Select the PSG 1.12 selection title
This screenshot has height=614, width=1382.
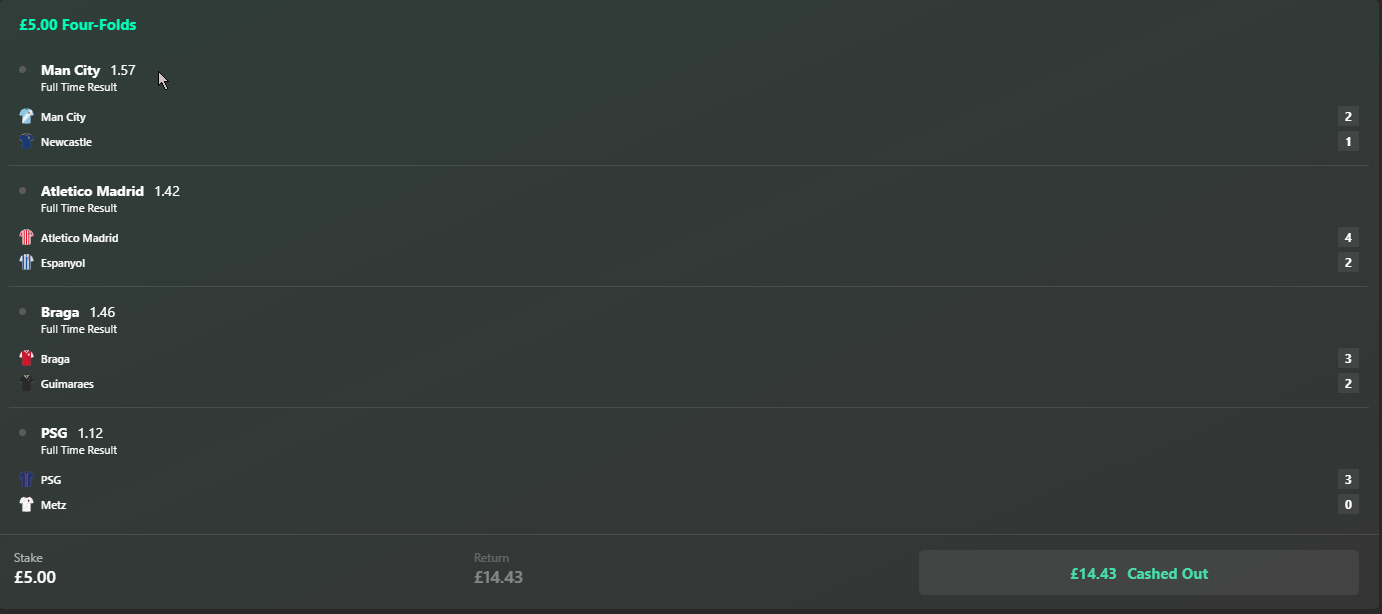click(71, 433)
